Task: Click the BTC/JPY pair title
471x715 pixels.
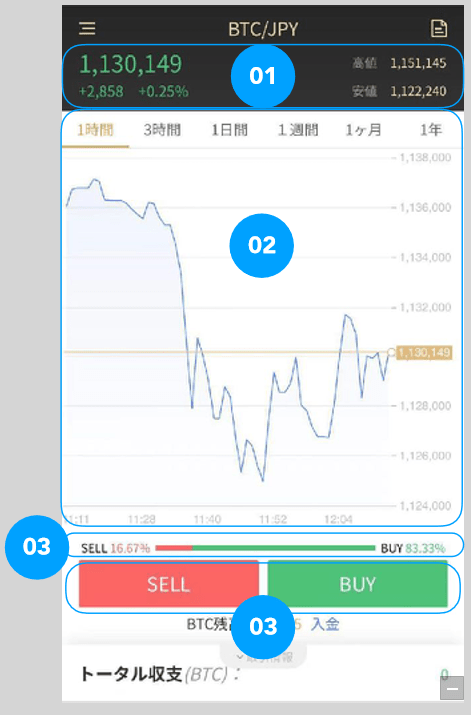Action: click(263, 30)
